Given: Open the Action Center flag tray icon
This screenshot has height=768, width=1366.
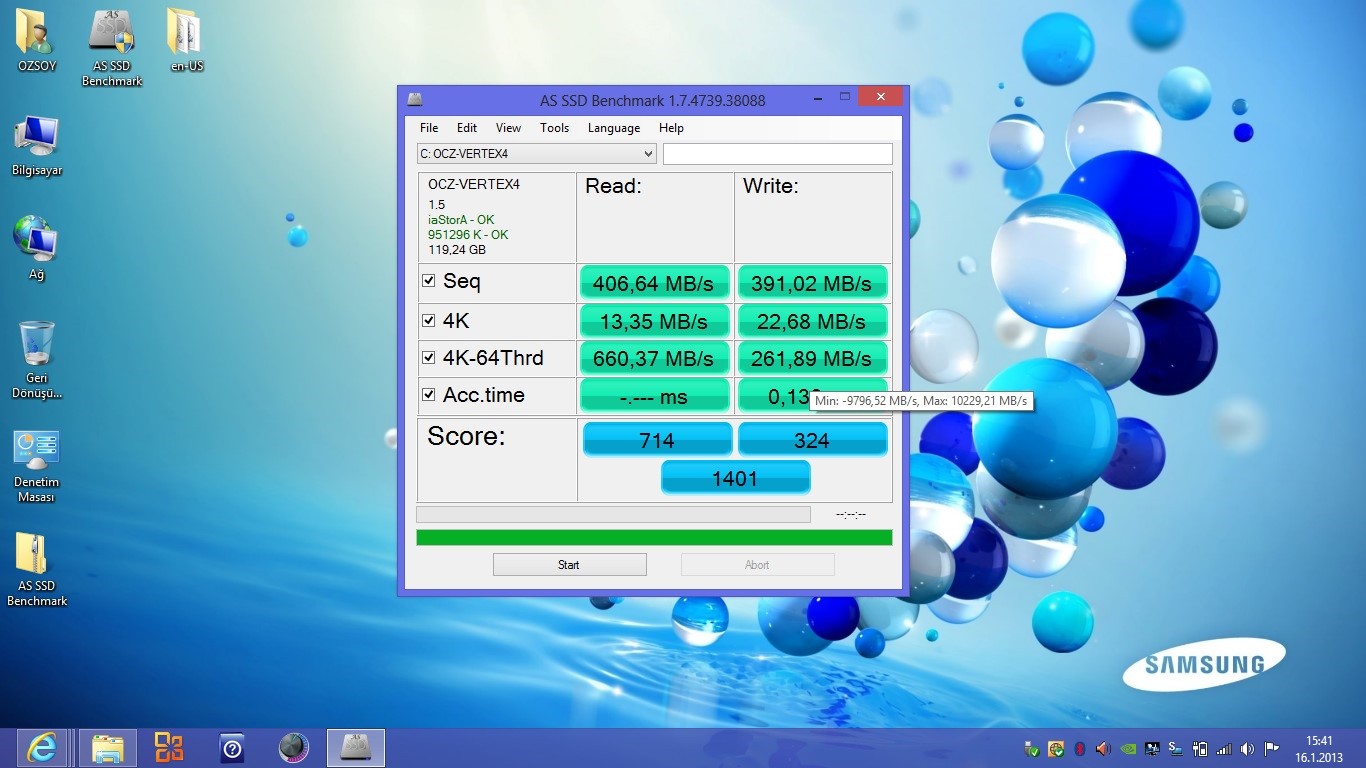Looking at the screenshot, I should pos(1272,748).
